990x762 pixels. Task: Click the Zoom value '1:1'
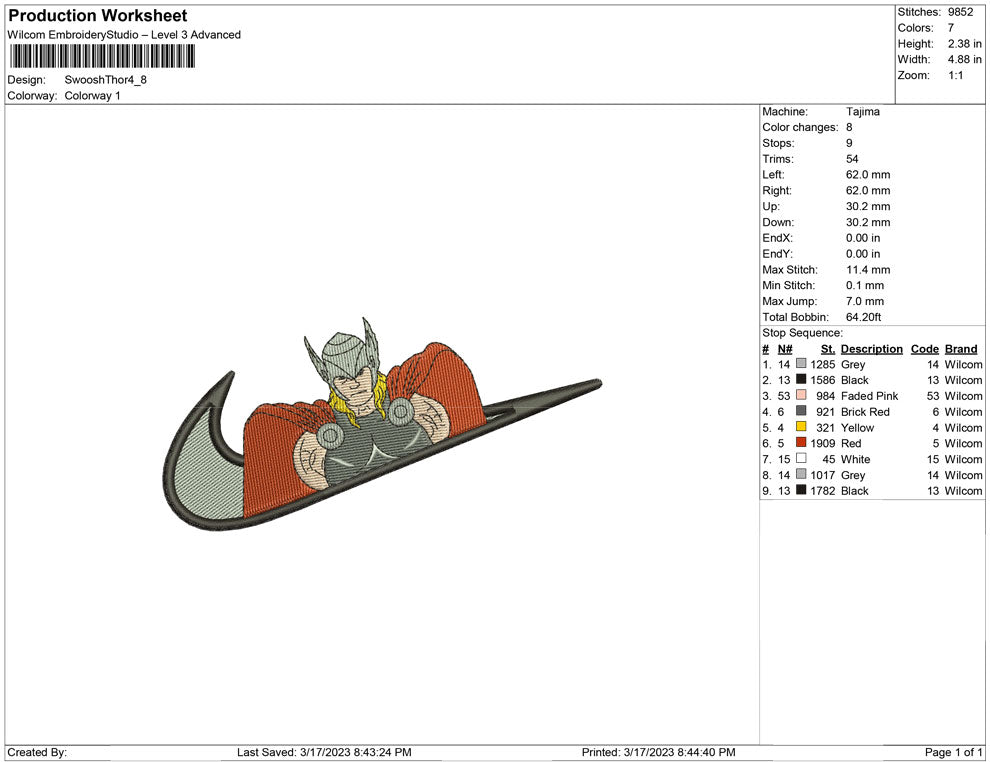click(955, 75)
